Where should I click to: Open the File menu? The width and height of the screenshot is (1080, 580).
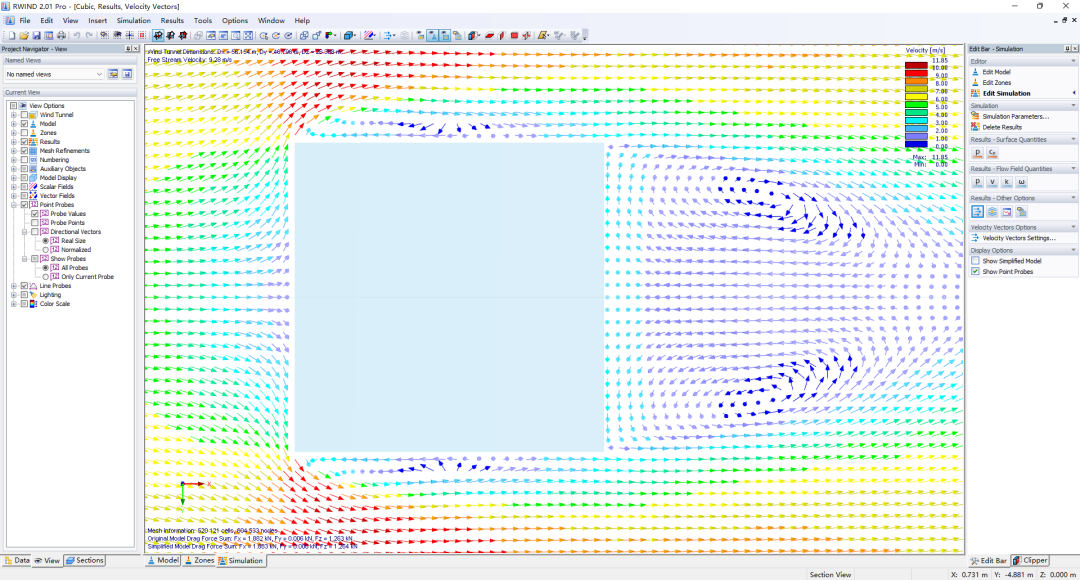pos(25,21)
